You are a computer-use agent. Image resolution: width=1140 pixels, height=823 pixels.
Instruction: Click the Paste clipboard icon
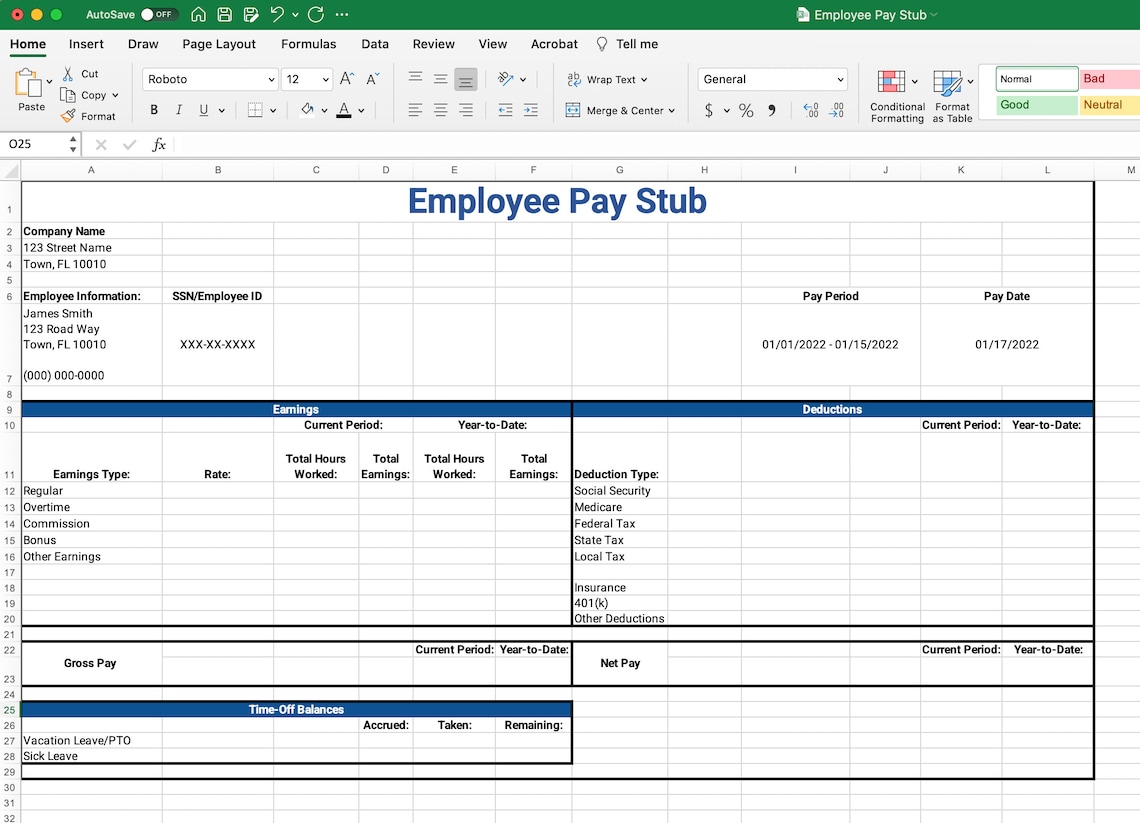28,83
